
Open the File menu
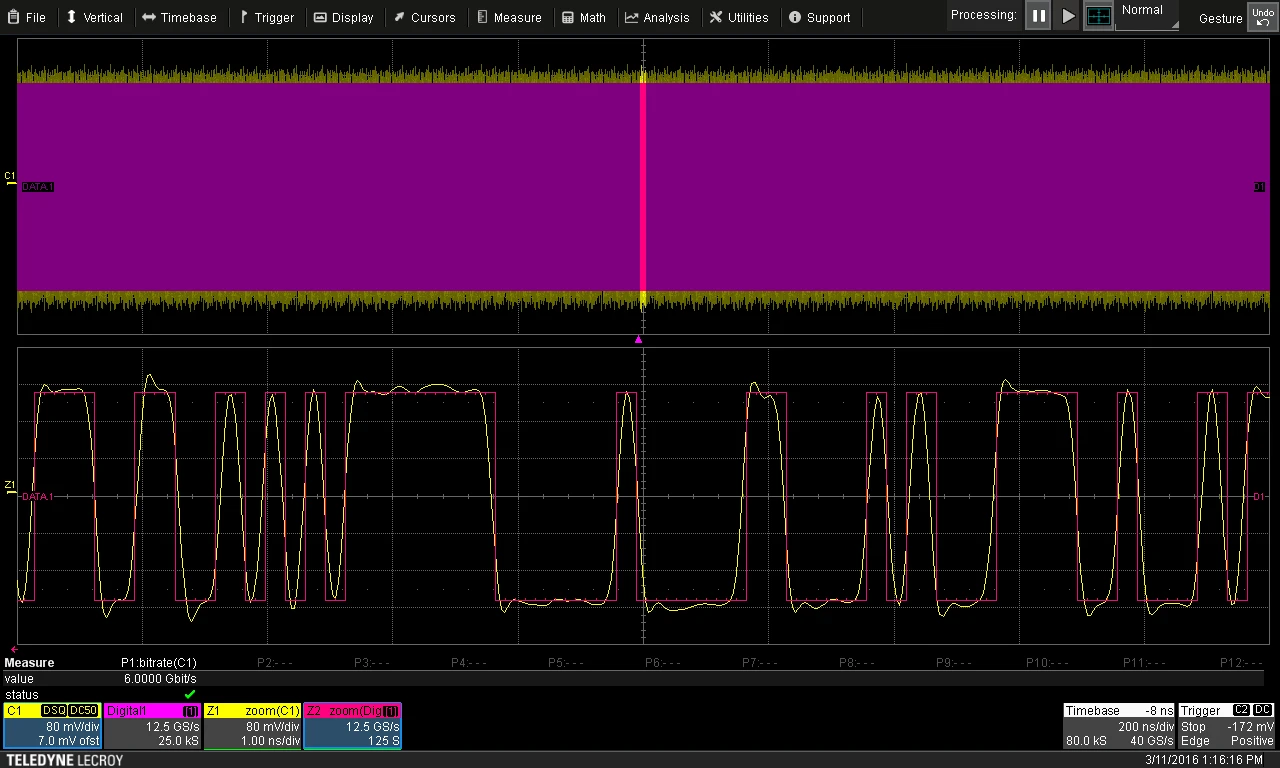coord(26,17)
